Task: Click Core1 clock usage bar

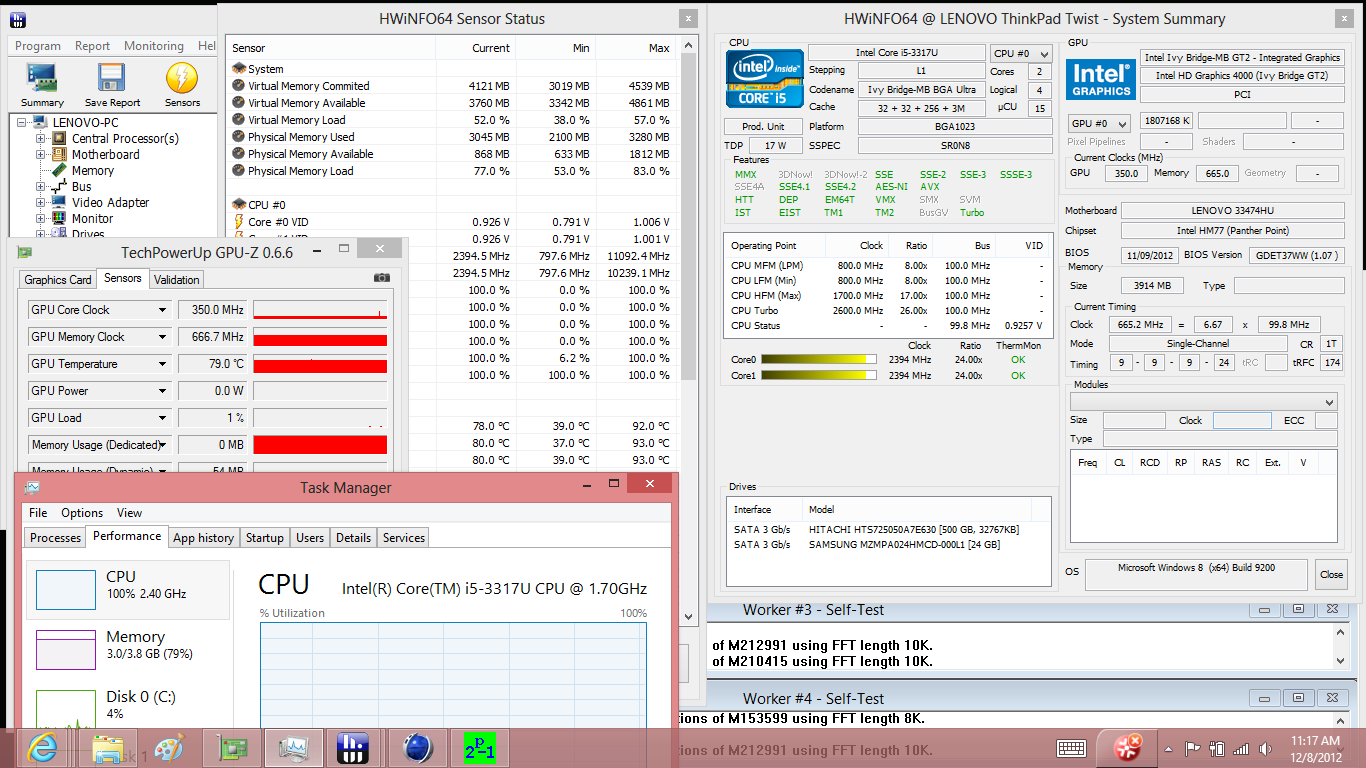Action: pyautogui.click(x=819, y=376)
